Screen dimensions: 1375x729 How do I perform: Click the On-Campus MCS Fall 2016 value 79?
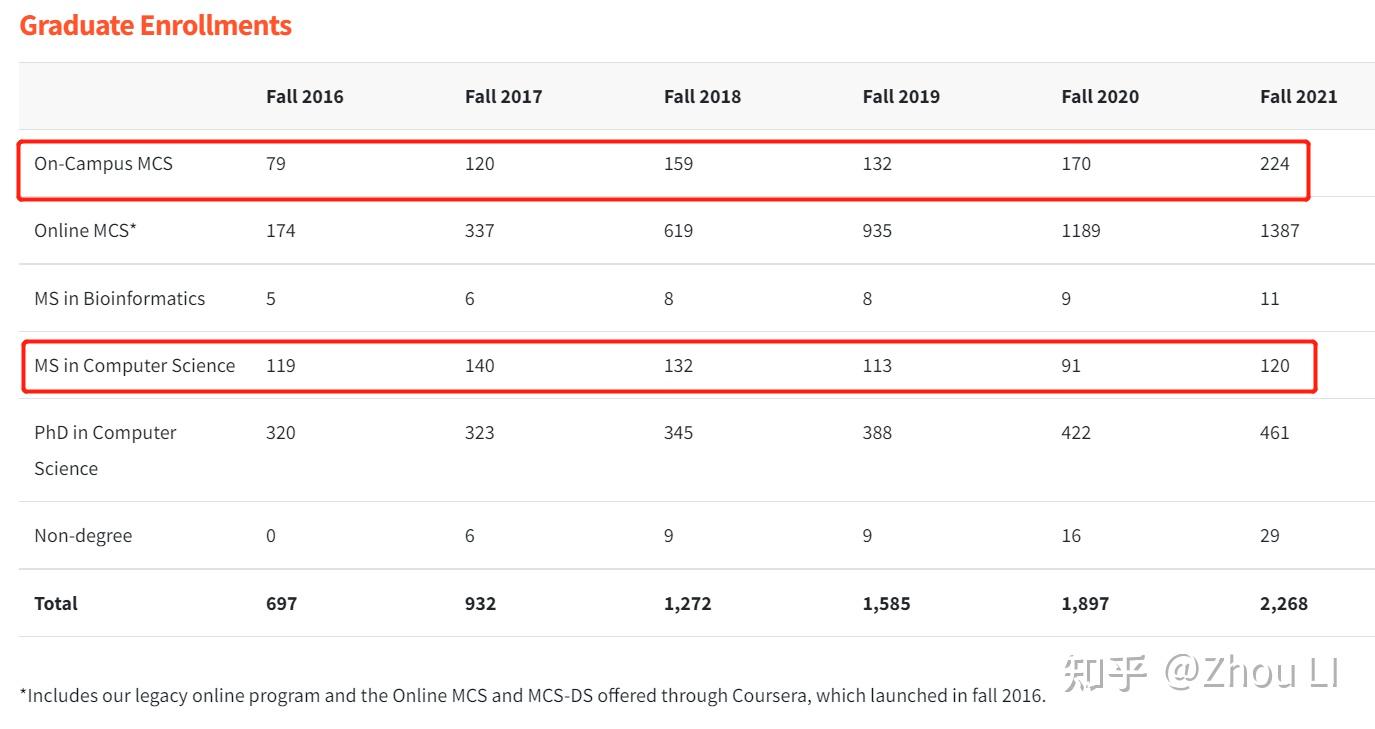pos(275,163)
